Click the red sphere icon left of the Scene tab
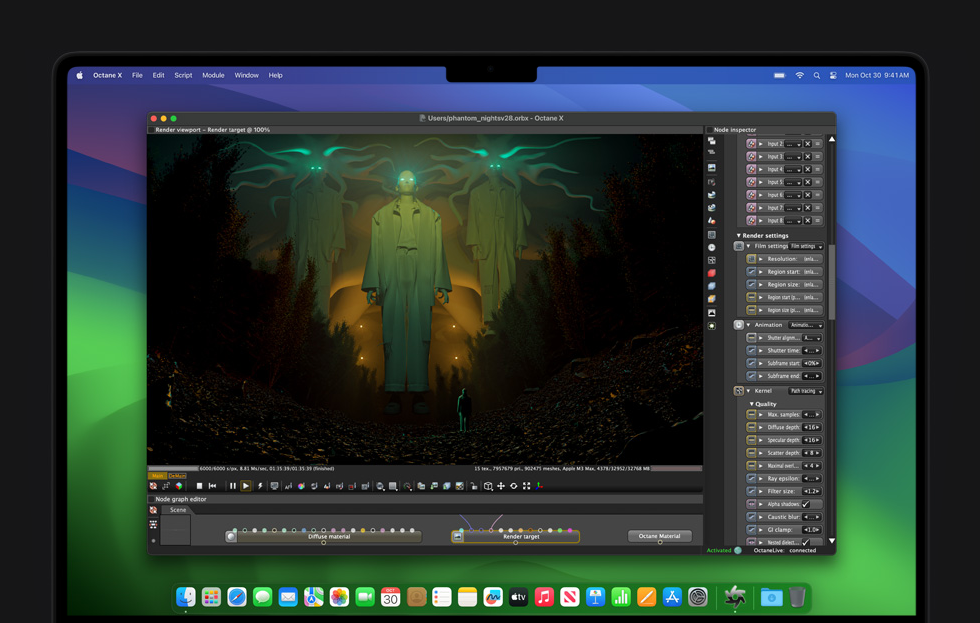This screenshot has width=980, height=623. click(153, 510)
